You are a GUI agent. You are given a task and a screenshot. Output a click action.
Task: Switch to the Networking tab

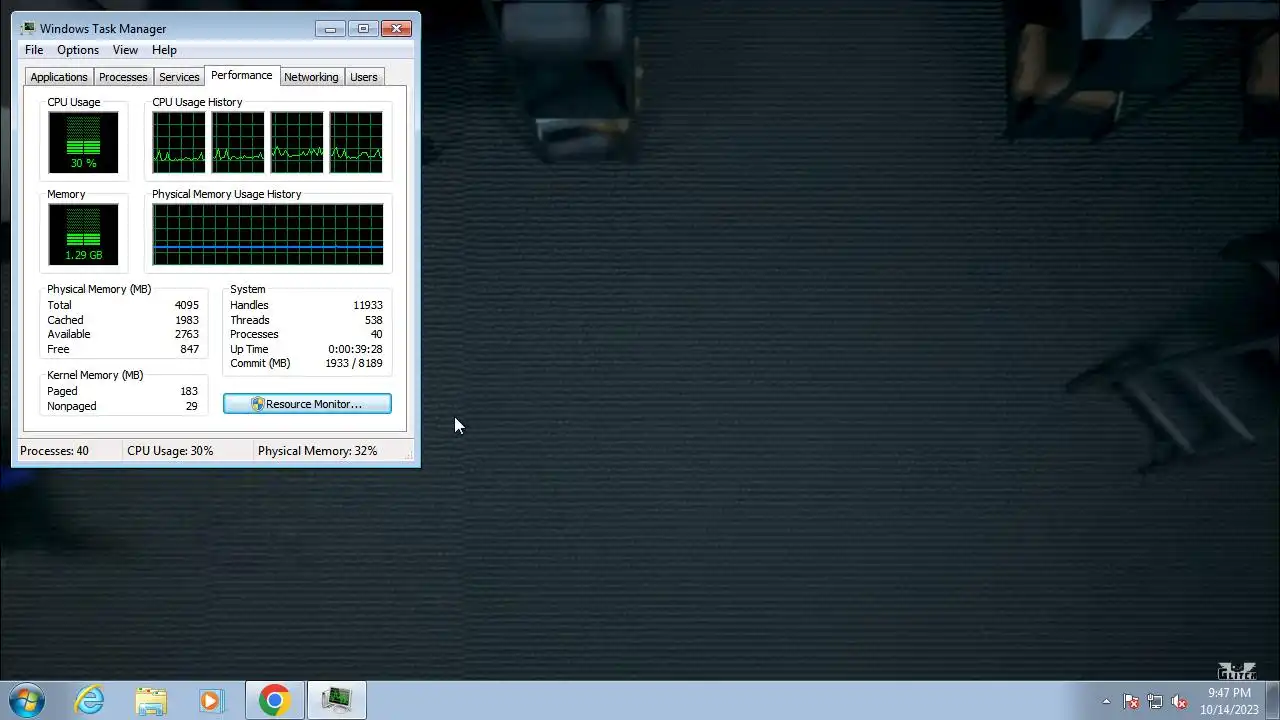[311, 77]
